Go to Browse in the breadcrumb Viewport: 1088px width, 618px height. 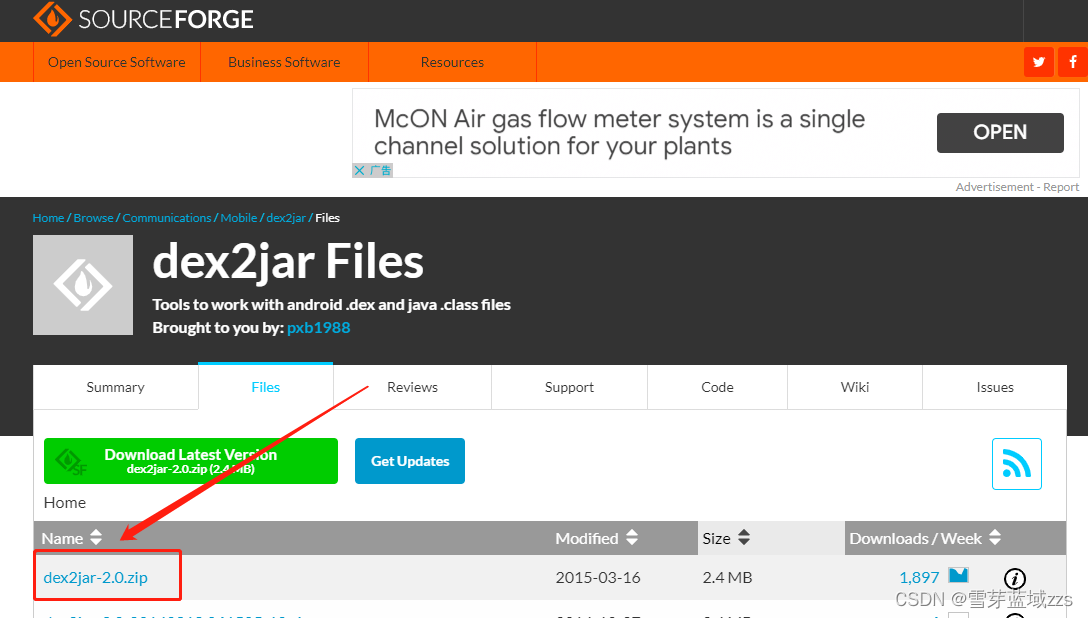click(94, 218)
